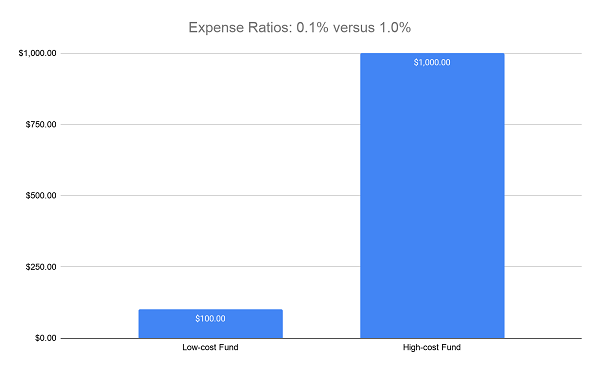Click the $750.00 y-axis tick label
Viewport: 600px width, 371px height.
[x=41, y=124]
